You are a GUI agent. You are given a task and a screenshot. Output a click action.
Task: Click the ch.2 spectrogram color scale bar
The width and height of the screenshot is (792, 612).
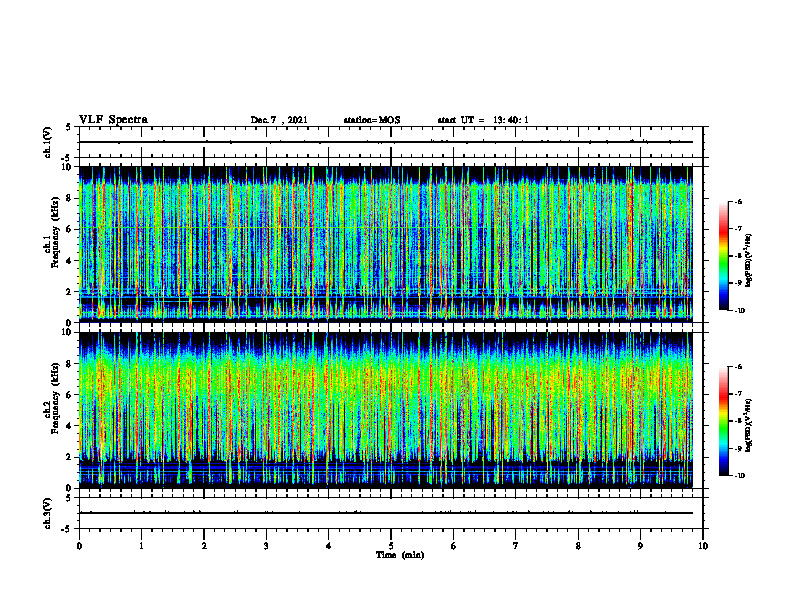(724, 421)
